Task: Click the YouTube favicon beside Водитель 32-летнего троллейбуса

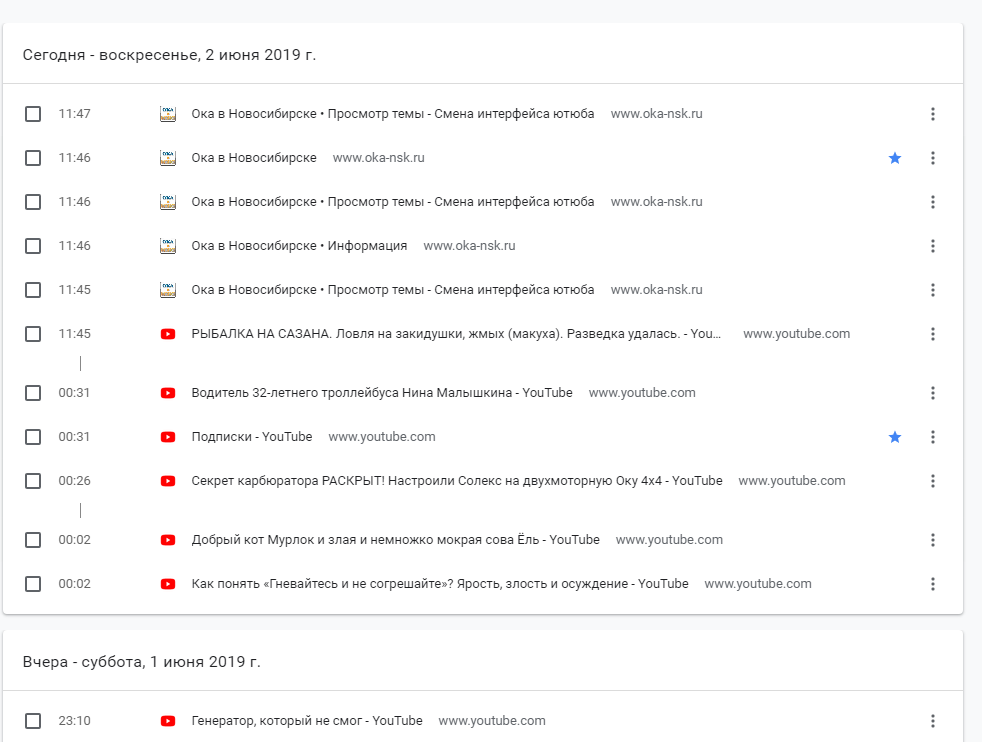Action: click(168, 393)
